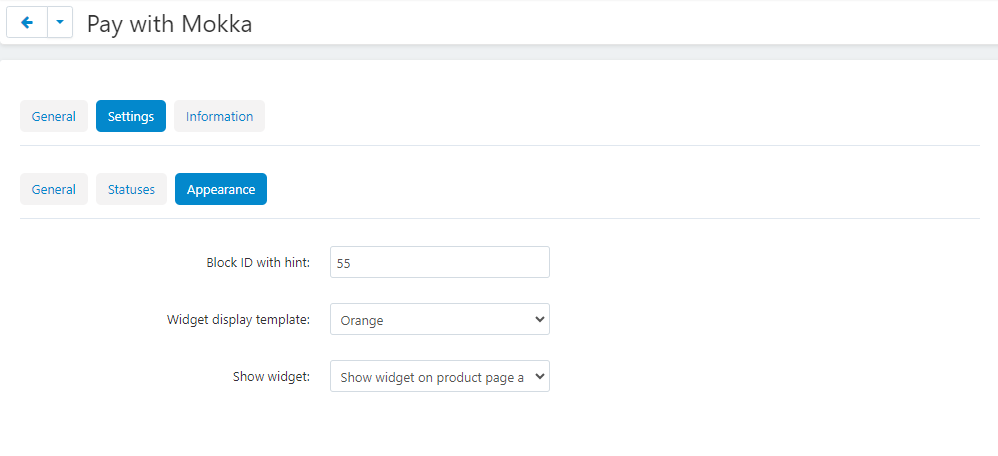Open the caret menu beside back arrow
Image resolution: width=998 pixels, height=456 pixels.
(x=60, y=23)
